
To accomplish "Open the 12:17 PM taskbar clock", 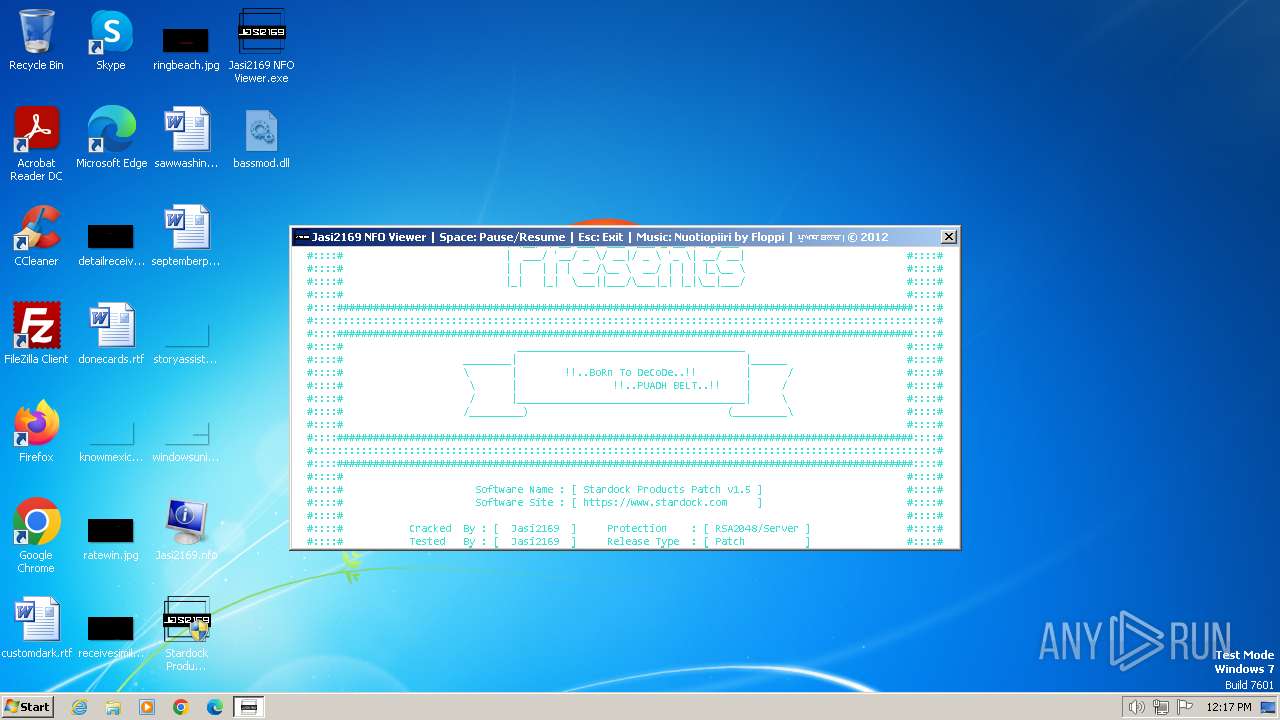I will (1229, 707).
